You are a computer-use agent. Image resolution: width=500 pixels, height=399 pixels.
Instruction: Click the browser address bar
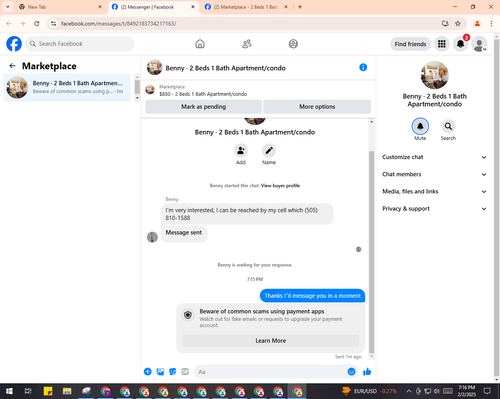point(247,23)
